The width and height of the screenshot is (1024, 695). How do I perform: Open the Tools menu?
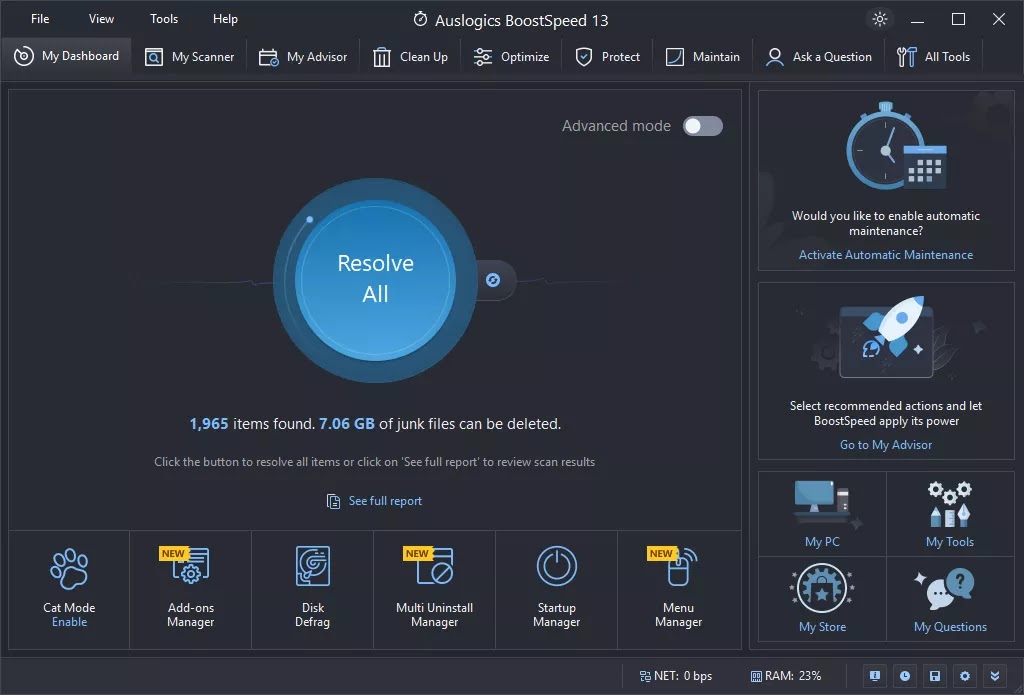click(x=163, y=18)
